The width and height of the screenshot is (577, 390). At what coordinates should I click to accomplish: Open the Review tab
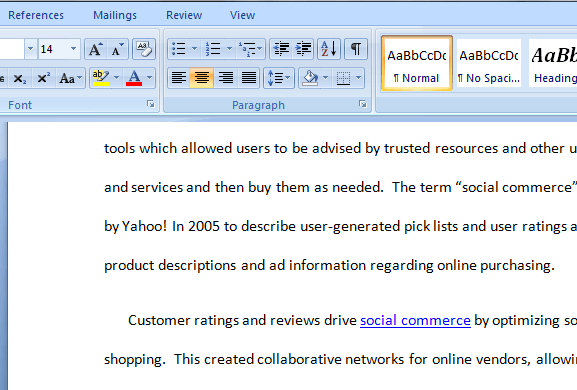coord(184,15)
